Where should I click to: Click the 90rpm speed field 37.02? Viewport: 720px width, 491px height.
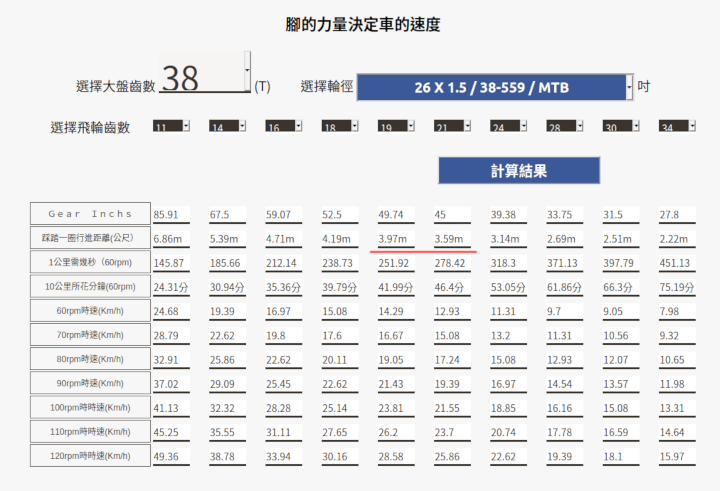(171, 384)
